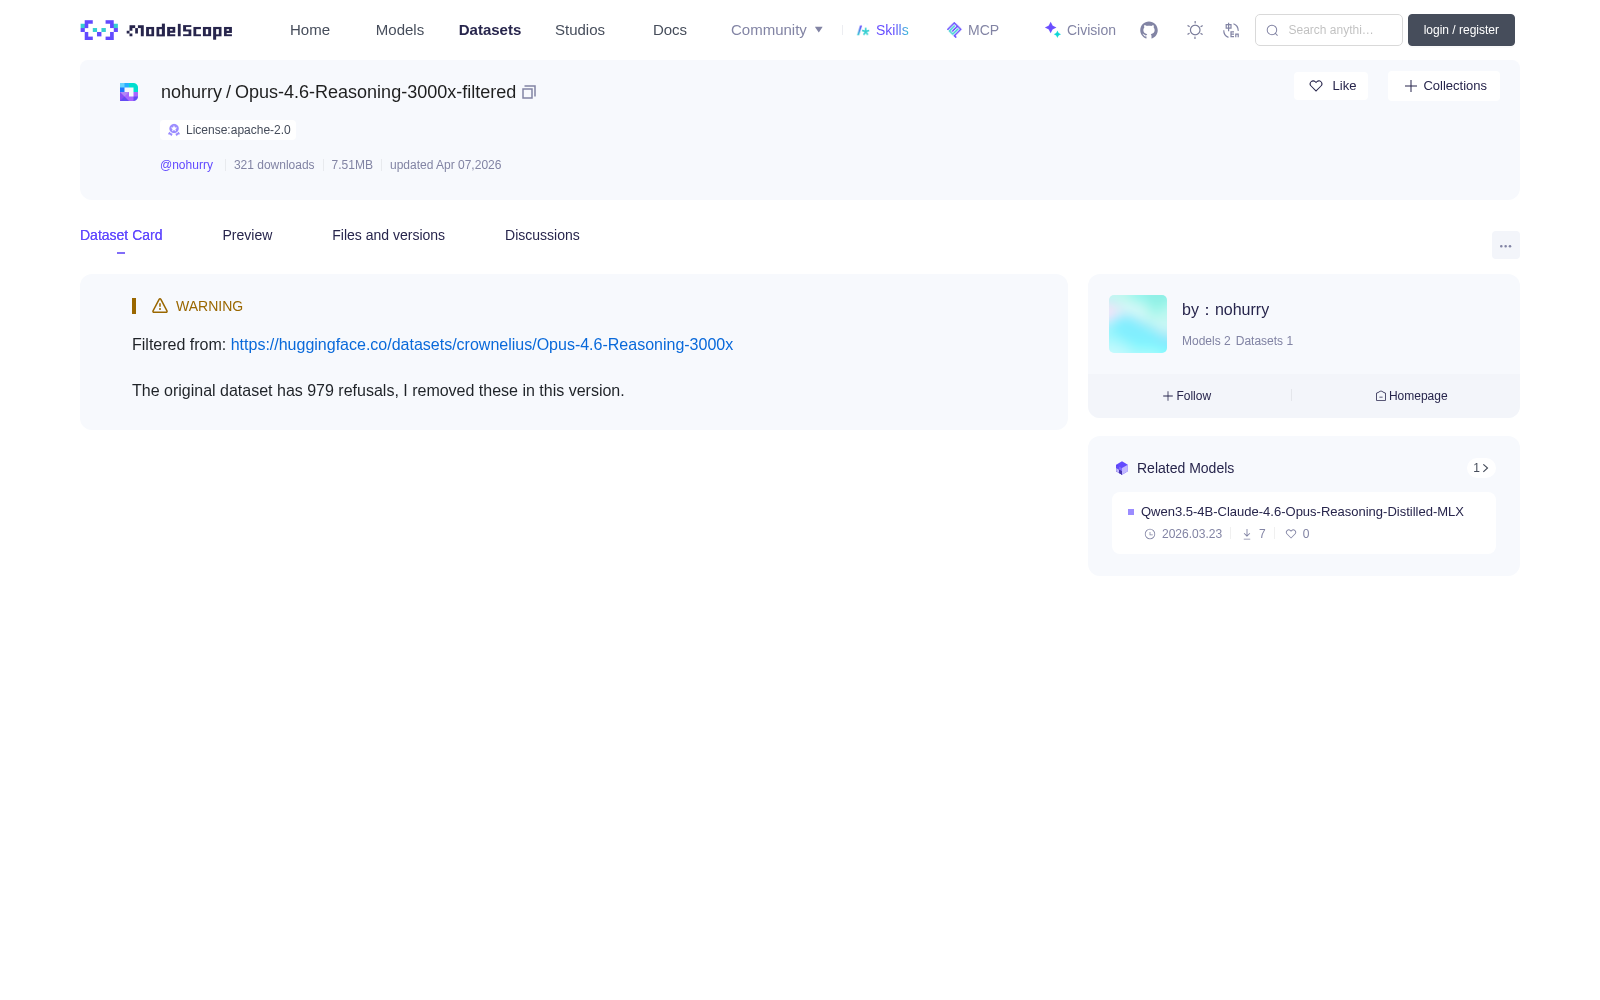Click the Related Models heading
The width and height of the screenshot is (1600, 1000).
tap(1185, 468)
